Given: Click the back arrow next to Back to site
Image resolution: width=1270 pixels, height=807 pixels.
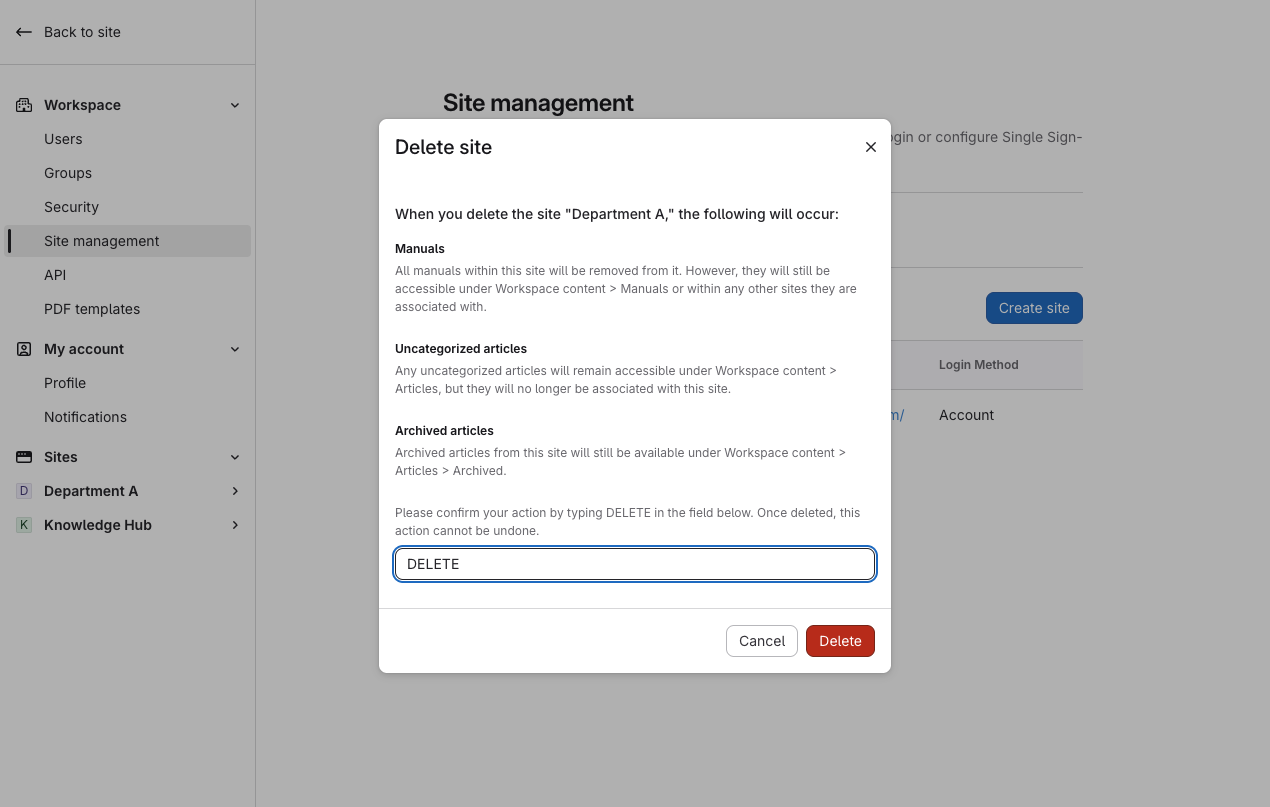Looking at the screenshot, I should tap(23, 31).
